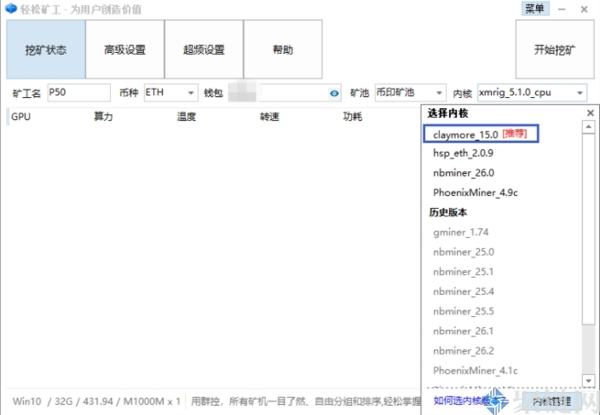The width and height of the screenshot is (600, 415).
Task: Select nbminer_25.1 history version
Action: [463, 272]
